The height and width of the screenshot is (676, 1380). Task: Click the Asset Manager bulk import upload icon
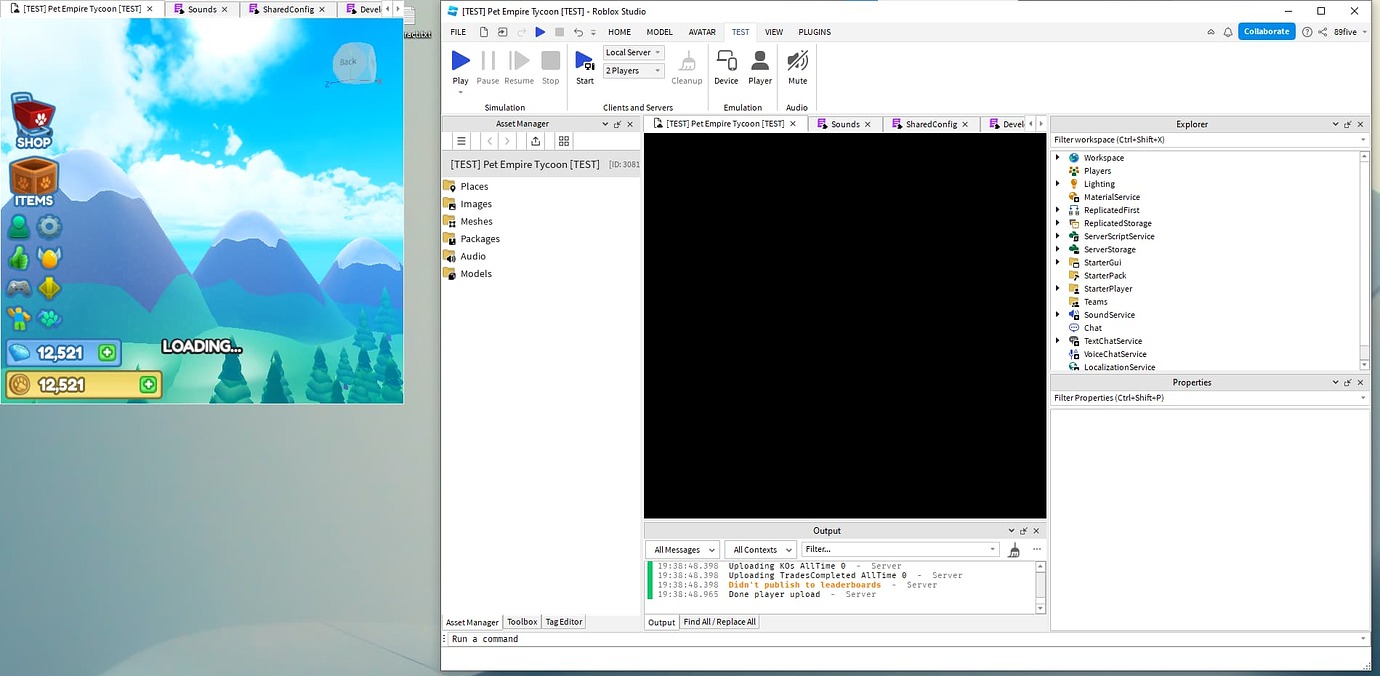click(x=536, y=141)
